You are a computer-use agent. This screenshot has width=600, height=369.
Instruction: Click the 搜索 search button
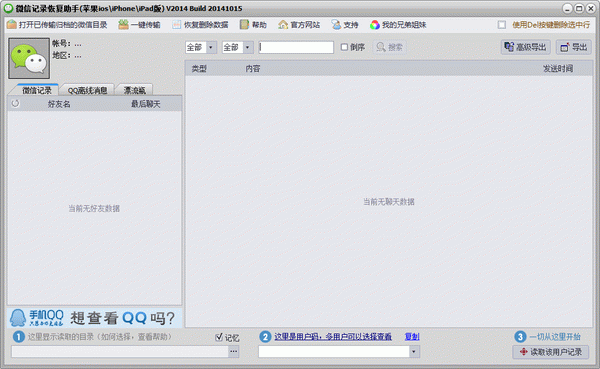(x=390, y=47)
